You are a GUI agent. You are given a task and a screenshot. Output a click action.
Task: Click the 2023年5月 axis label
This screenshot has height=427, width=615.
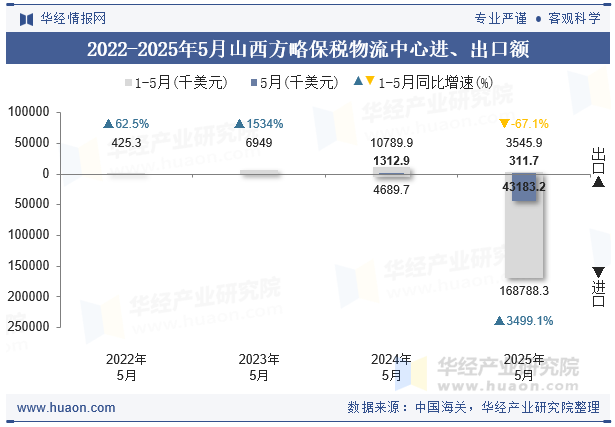(259, 367)
